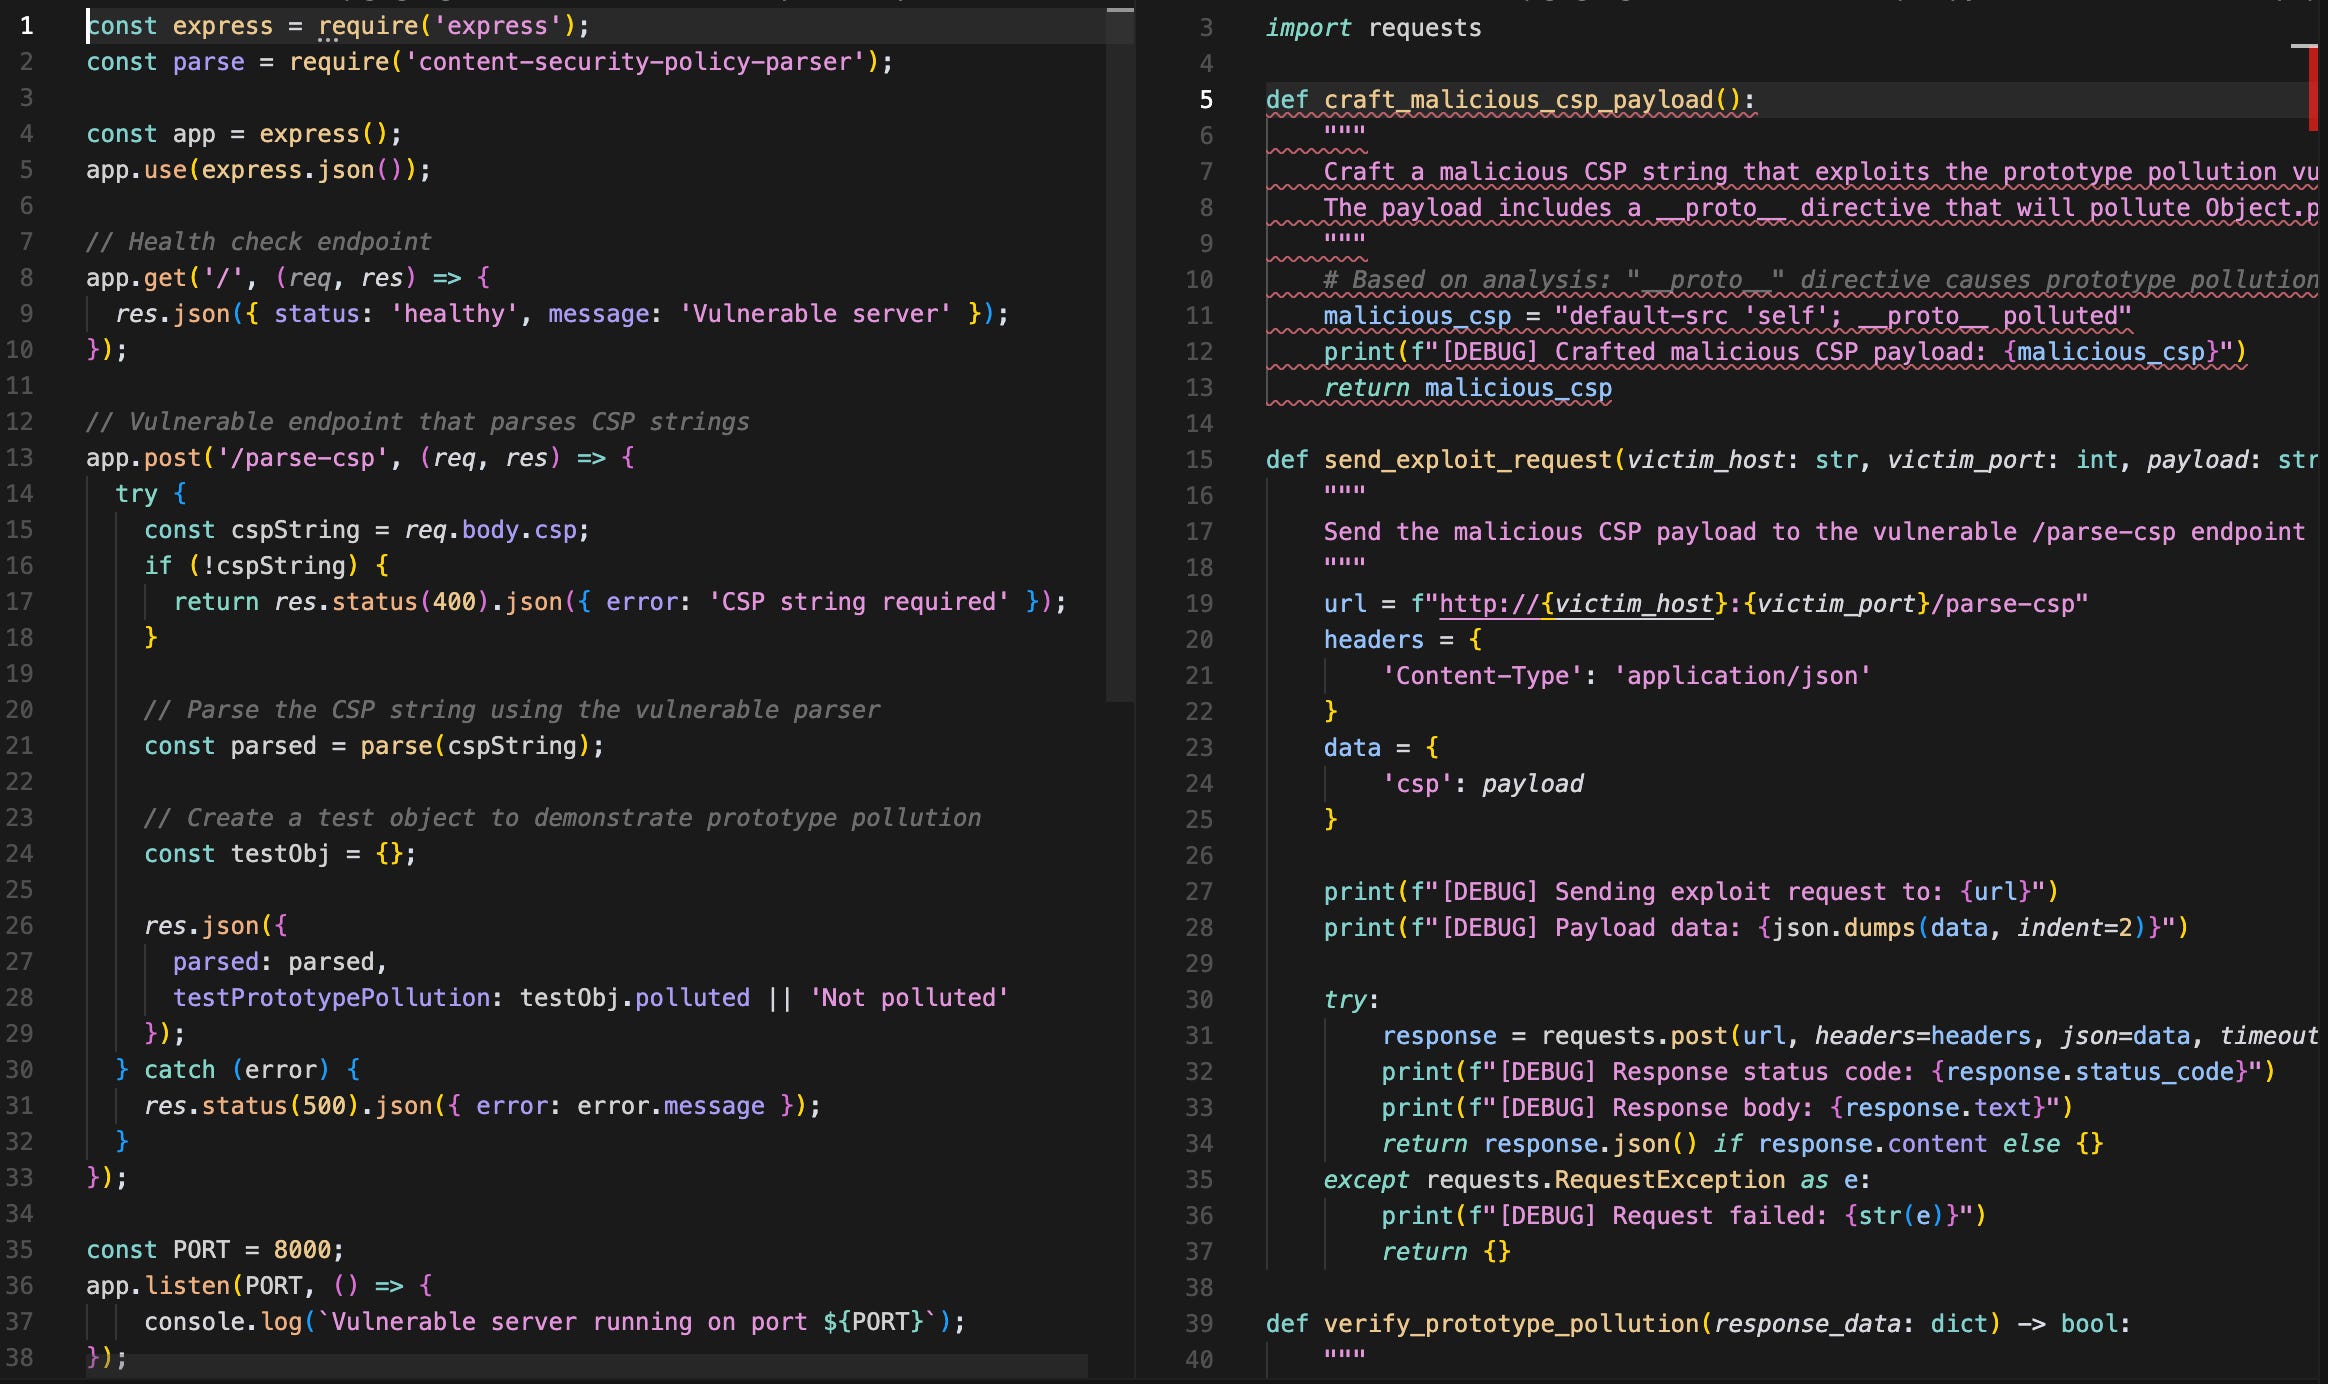Click error.message inside the catch block

coord(670,1106)
